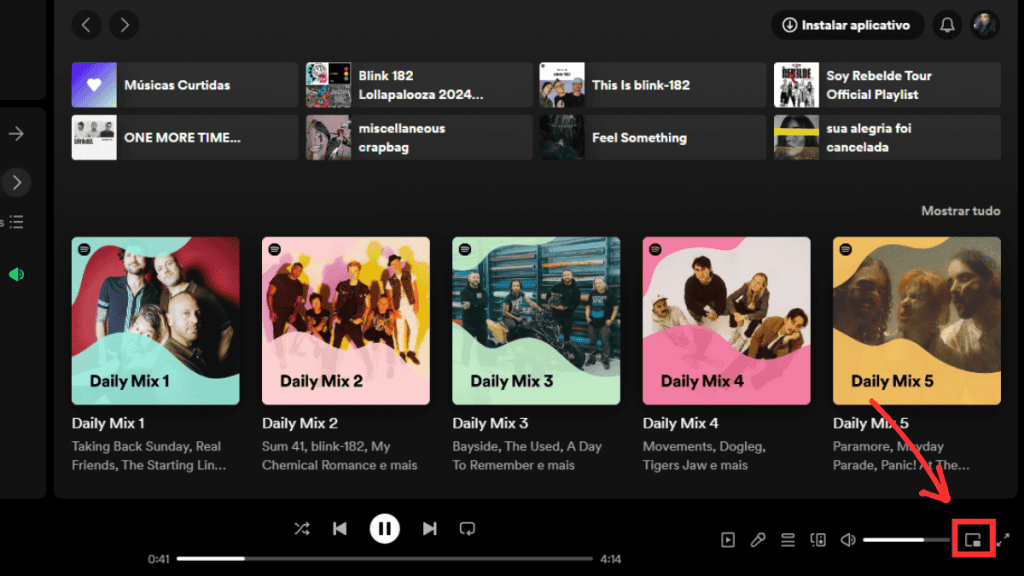Open the Now Playing view icon
Screen dimensions: 1024x576
[728, 539]
